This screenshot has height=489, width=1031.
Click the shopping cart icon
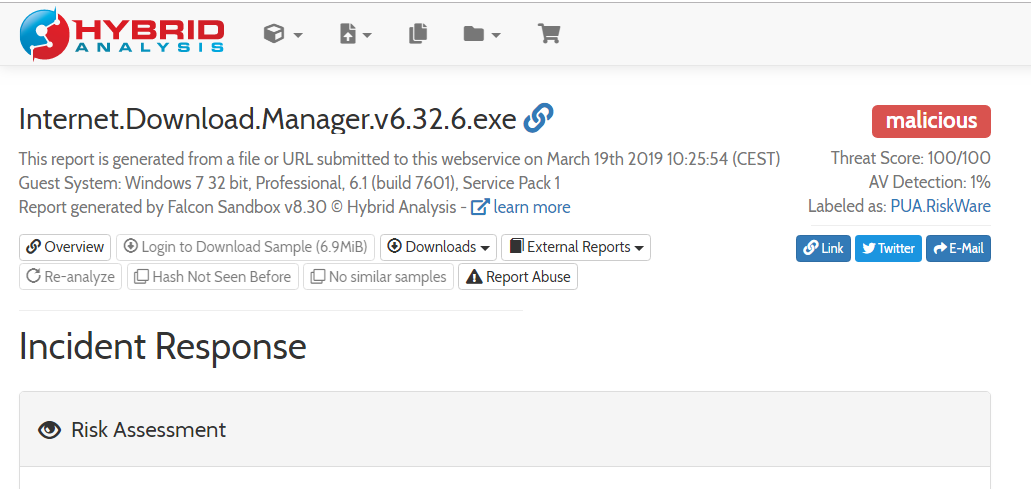549,34
